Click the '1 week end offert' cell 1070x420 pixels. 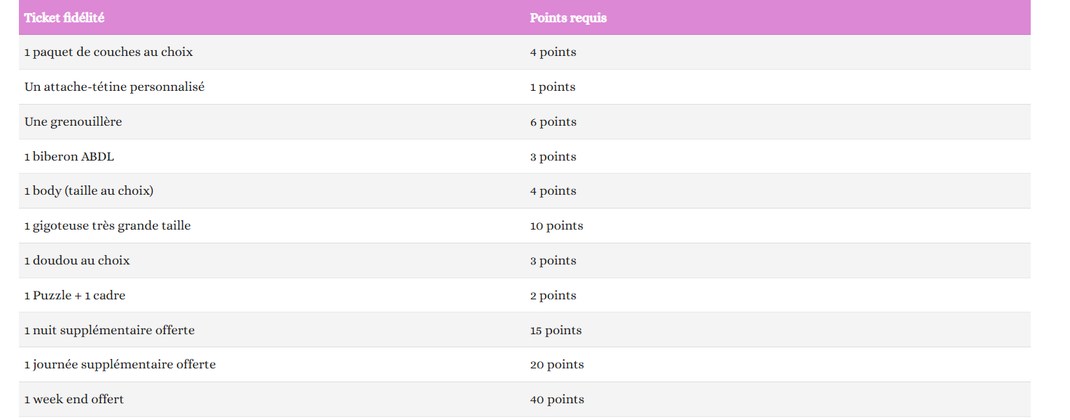pyautogui.click(x=272, y=400)
